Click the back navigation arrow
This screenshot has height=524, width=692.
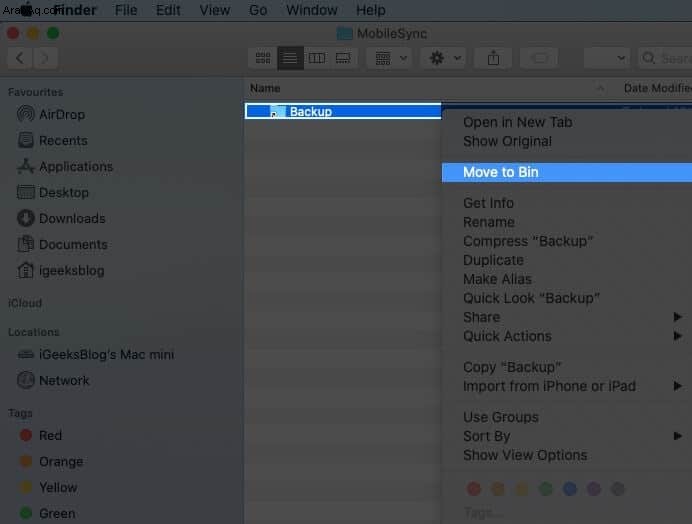pyautogui.click(x=19, y=58)
